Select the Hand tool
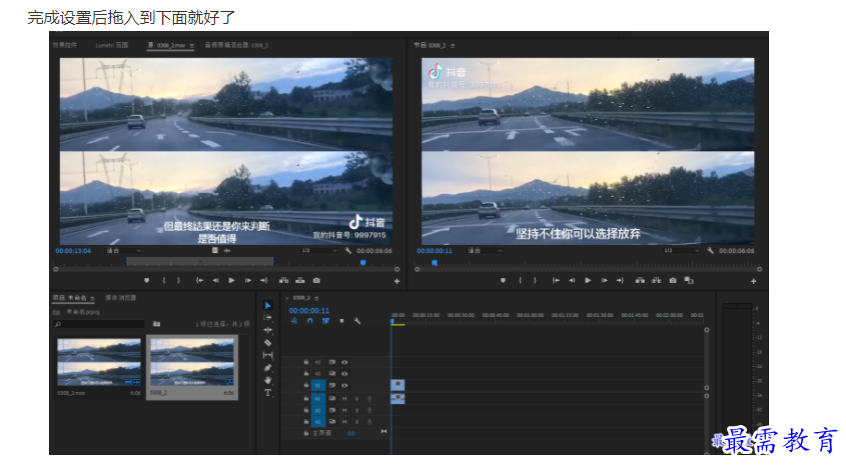846x472 pixels. click(x=268, y=380)
